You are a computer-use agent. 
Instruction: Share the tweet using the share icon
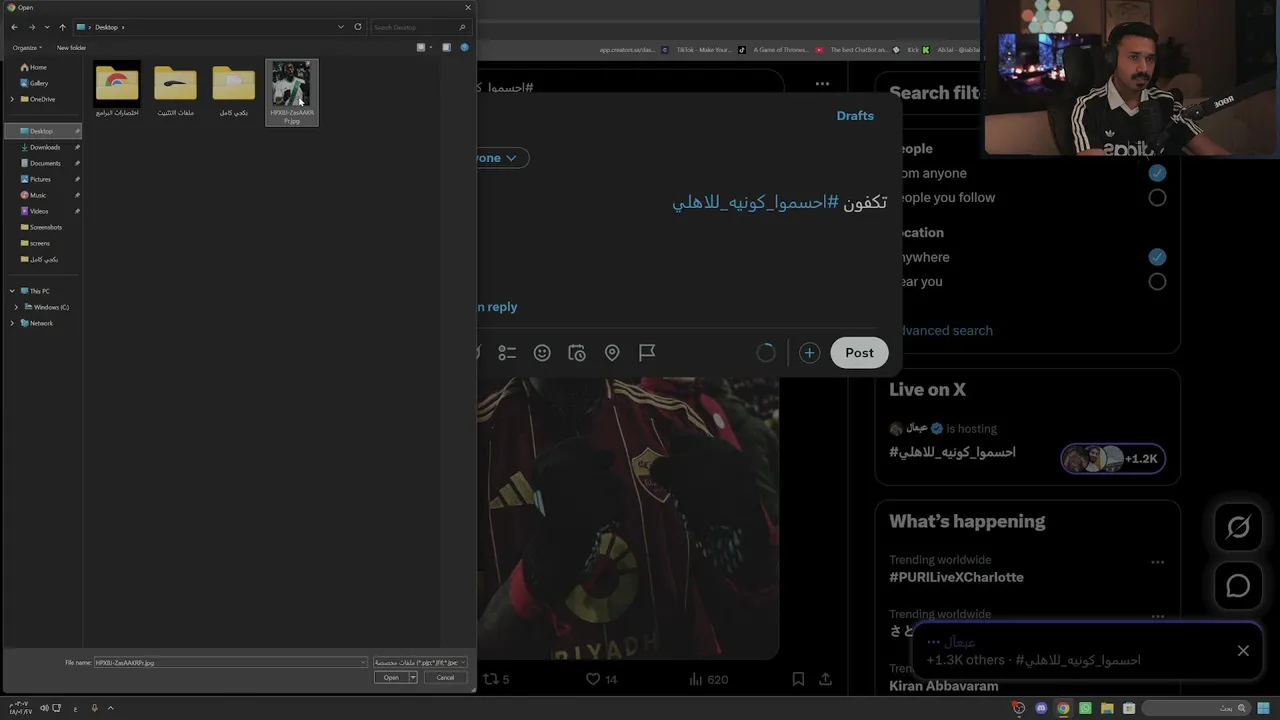(825, 679)
